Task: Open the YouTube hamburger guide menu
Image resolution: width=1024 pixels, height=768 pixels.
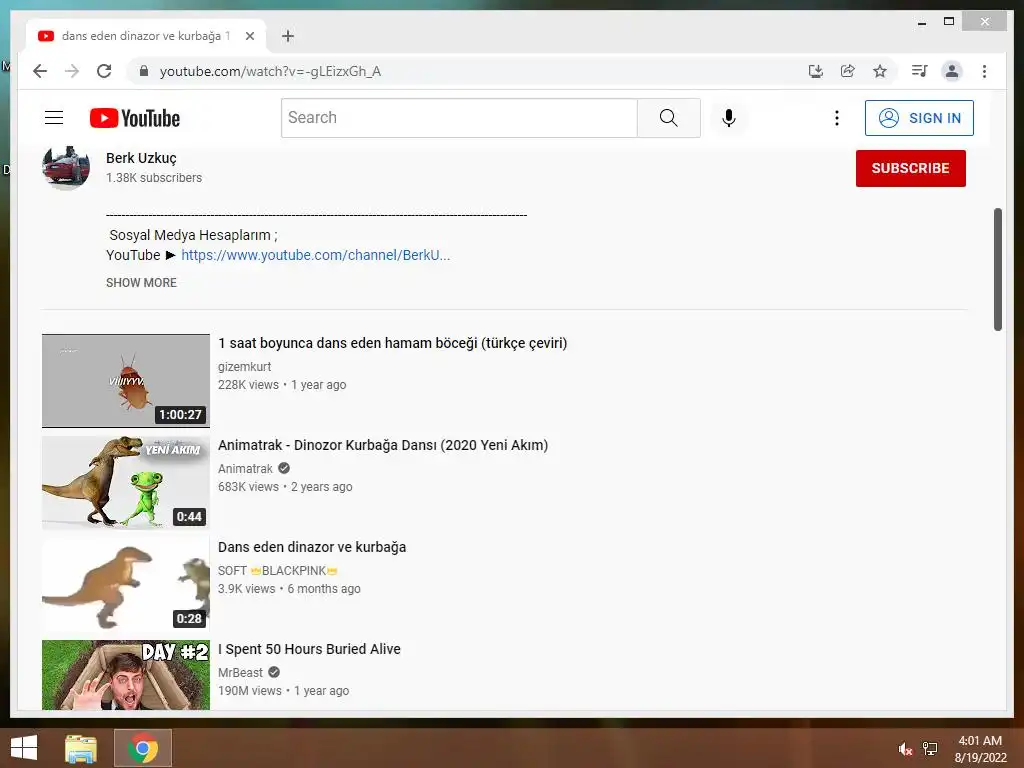Action: pos(54,118)
